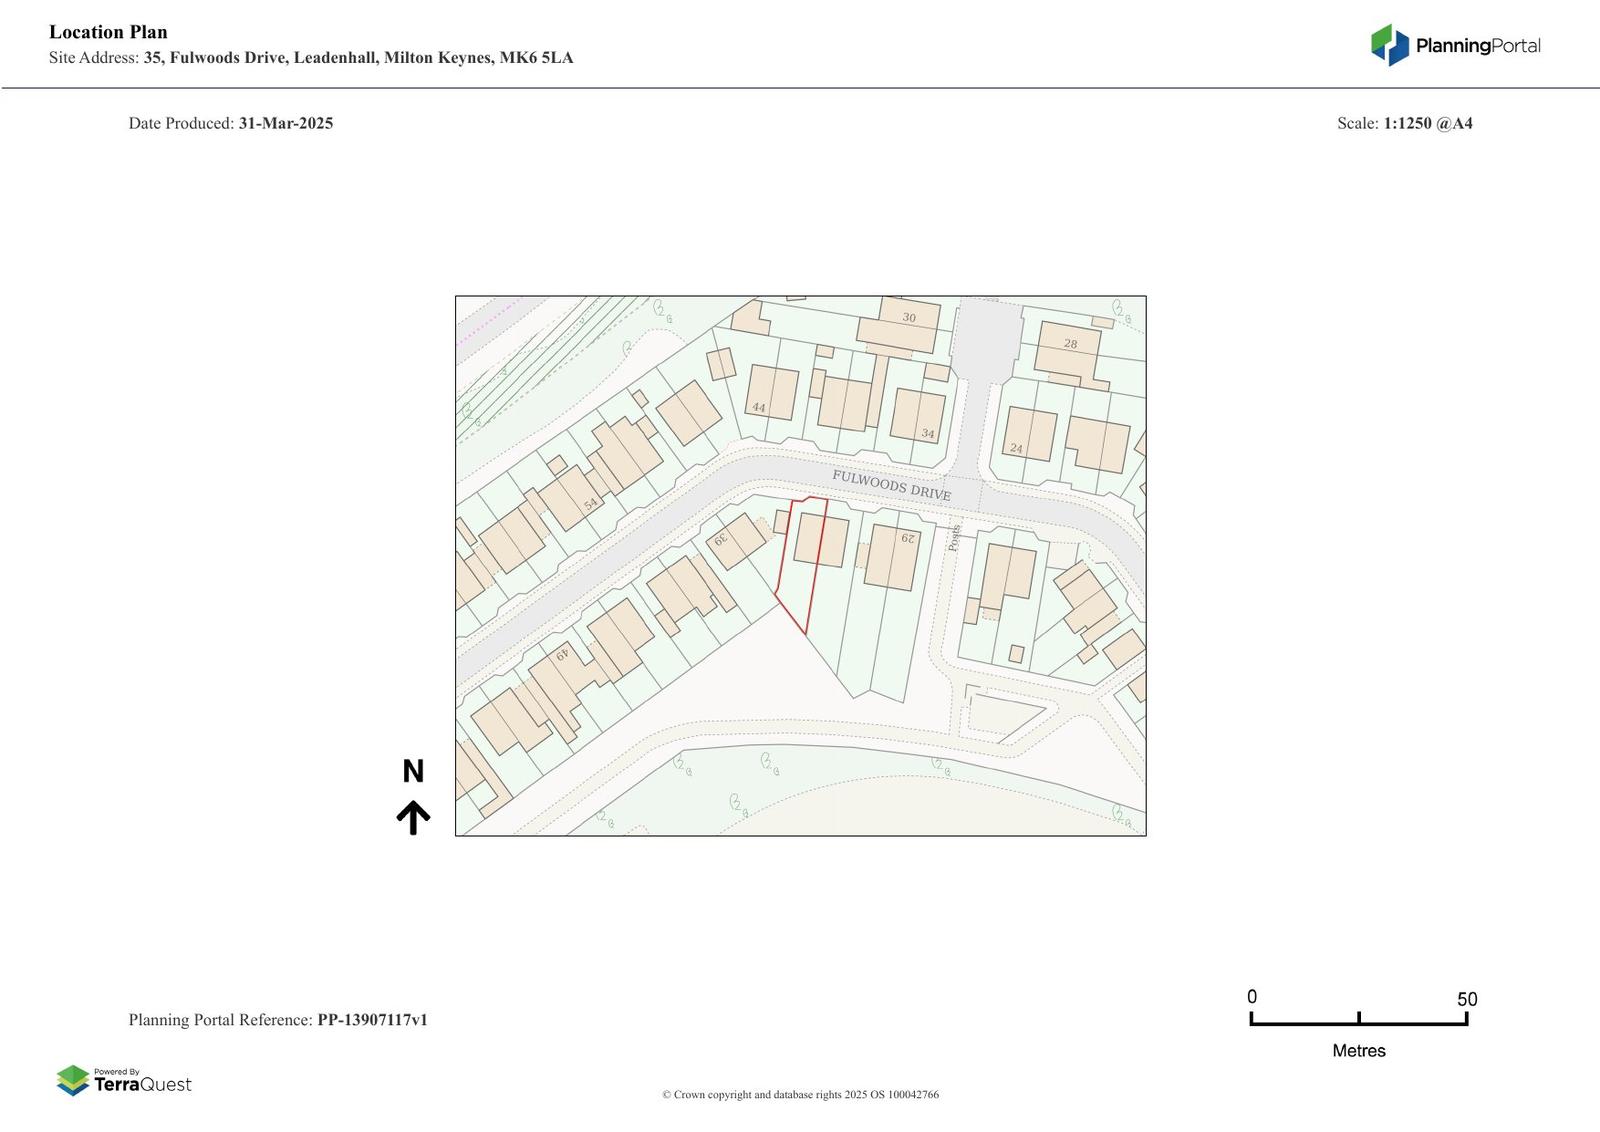Click the building numbered 44

772,393
